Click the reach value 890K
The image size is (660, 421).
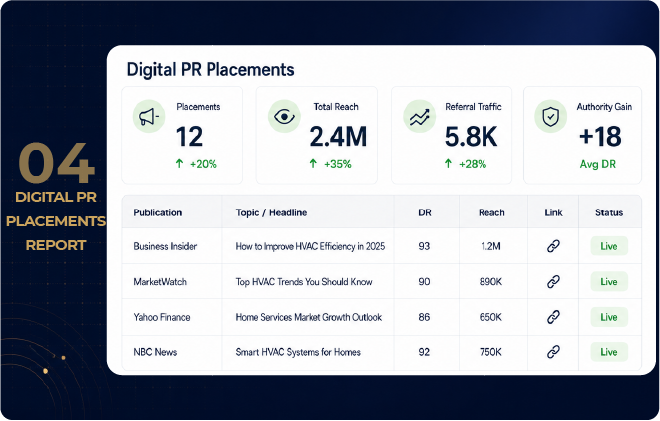click(x=491, y=282)
